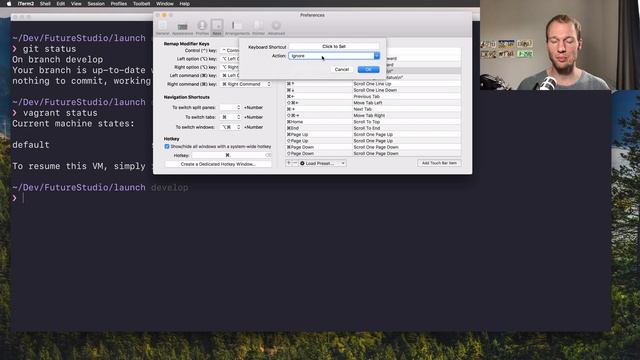Select the 'Scroll To Top' mapping row
Screen dimensions: 640x360
(373, 122)
